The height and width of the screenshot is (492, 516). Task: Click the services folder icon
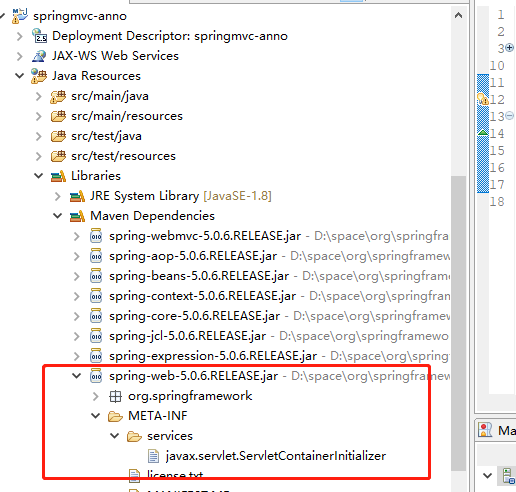click(x=134, y=436)
